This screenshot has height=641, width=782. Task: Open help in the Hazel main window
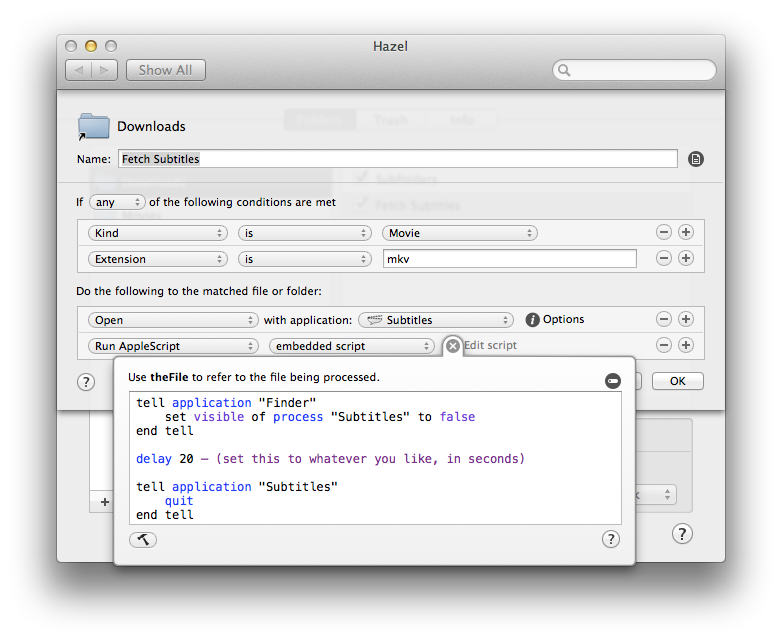pos(682,534)
